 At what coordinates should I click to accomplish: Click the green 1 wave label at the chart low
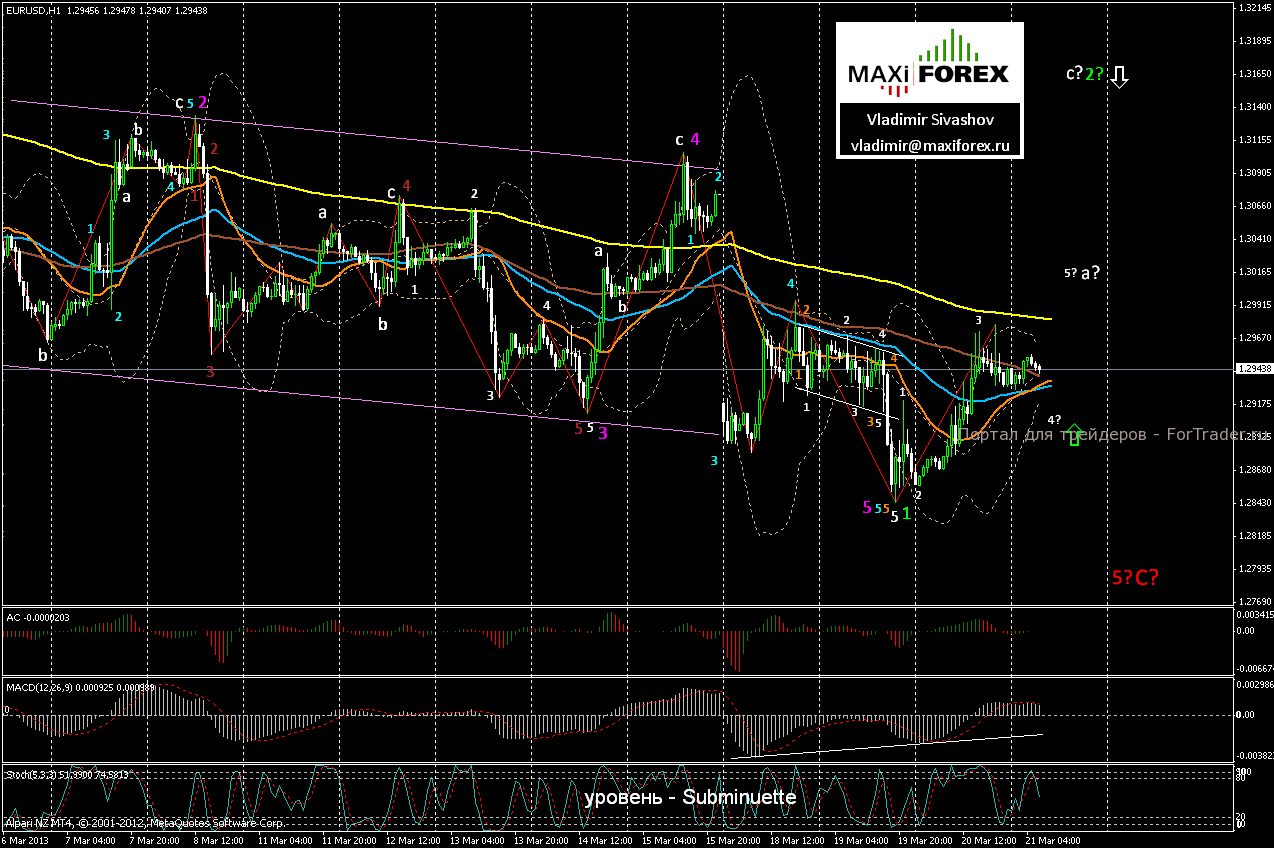tap(906, 513)
